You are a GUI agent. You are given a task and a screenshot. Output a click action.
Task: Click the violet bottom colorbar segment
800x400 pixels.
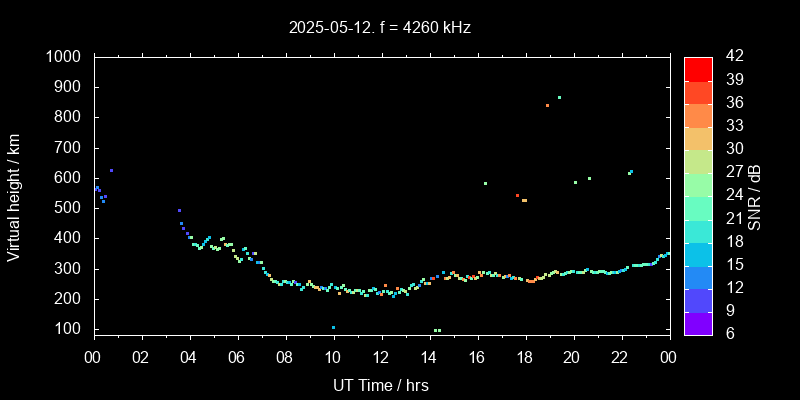[x=698, y=323]
